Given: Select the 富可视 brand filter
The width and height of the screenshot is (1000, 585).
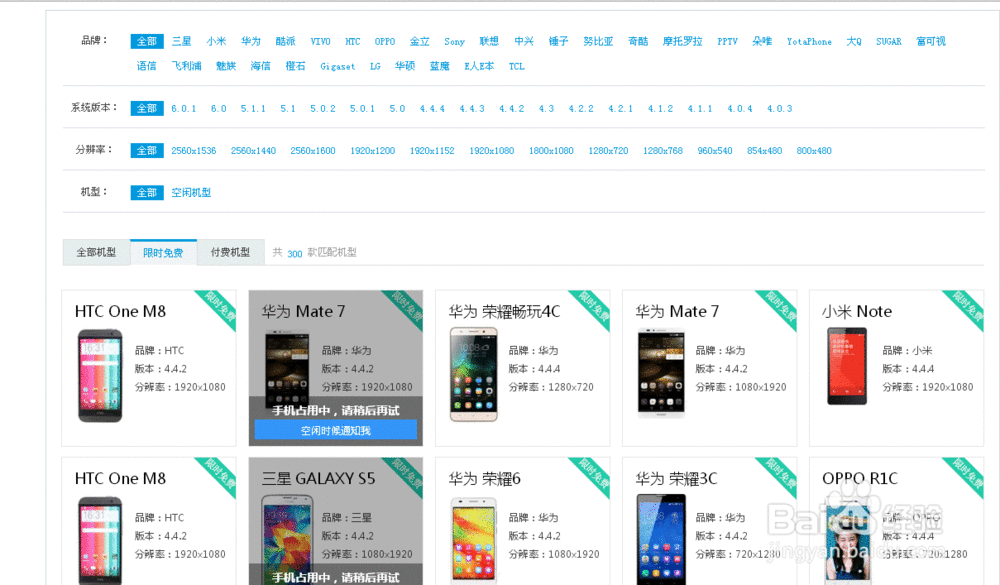Looking at the screenshot, I should (x=930, y=41).
